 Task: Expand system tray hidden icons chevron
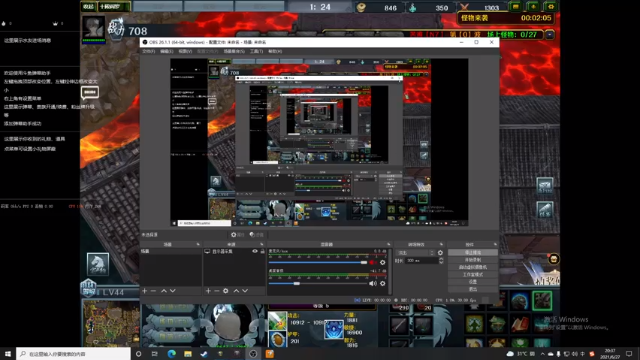[542, 354]
